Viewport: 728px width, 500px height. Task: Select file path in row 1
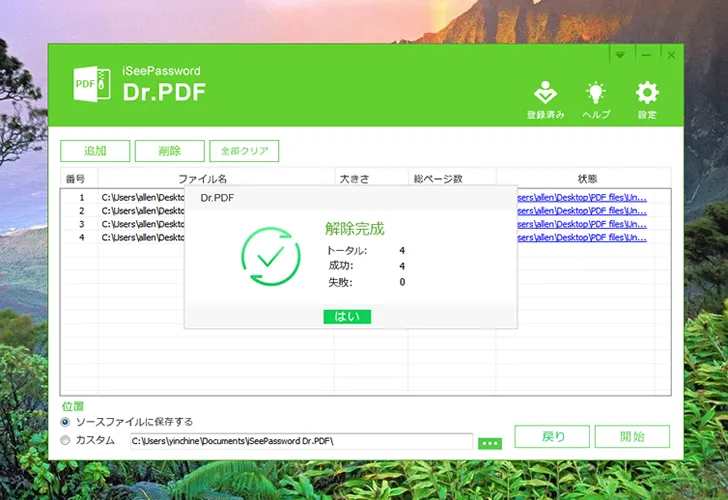(143, 197)
